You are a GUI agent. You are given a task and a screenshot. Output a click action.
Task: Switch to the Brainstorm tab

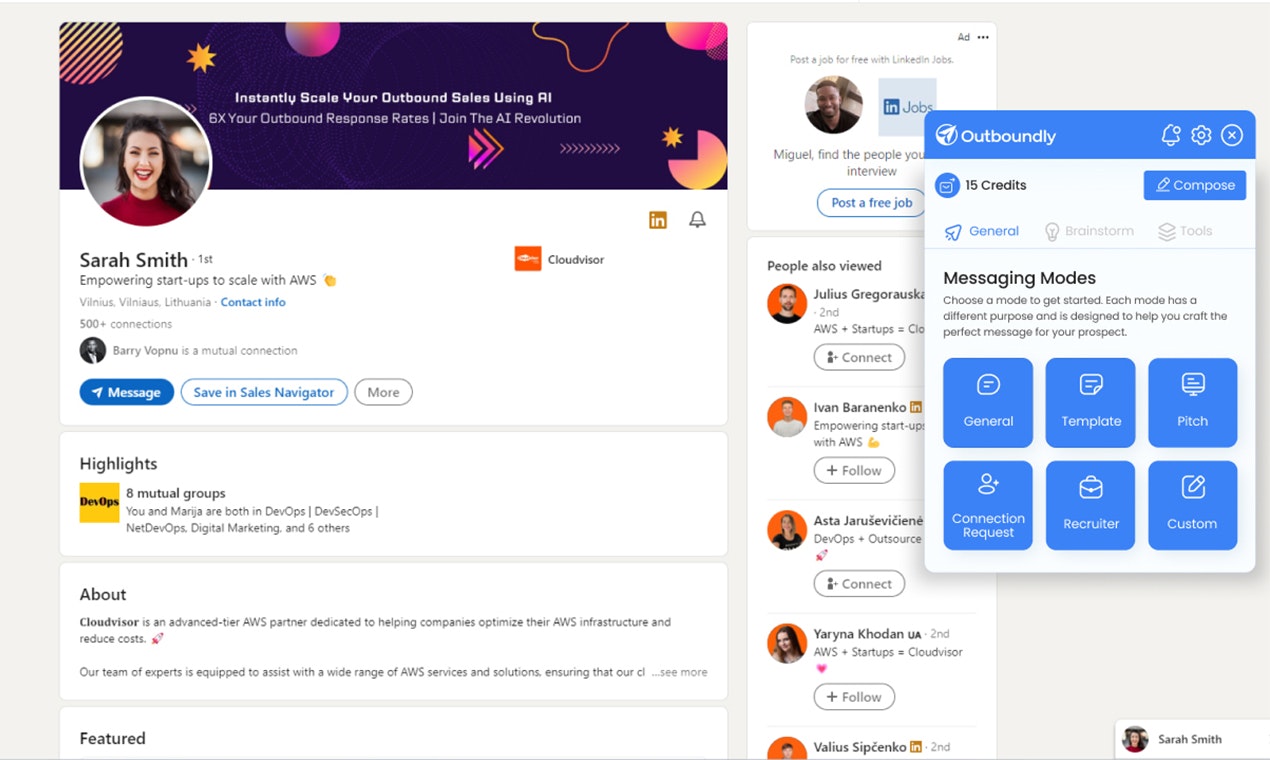tap(1089, 231)
